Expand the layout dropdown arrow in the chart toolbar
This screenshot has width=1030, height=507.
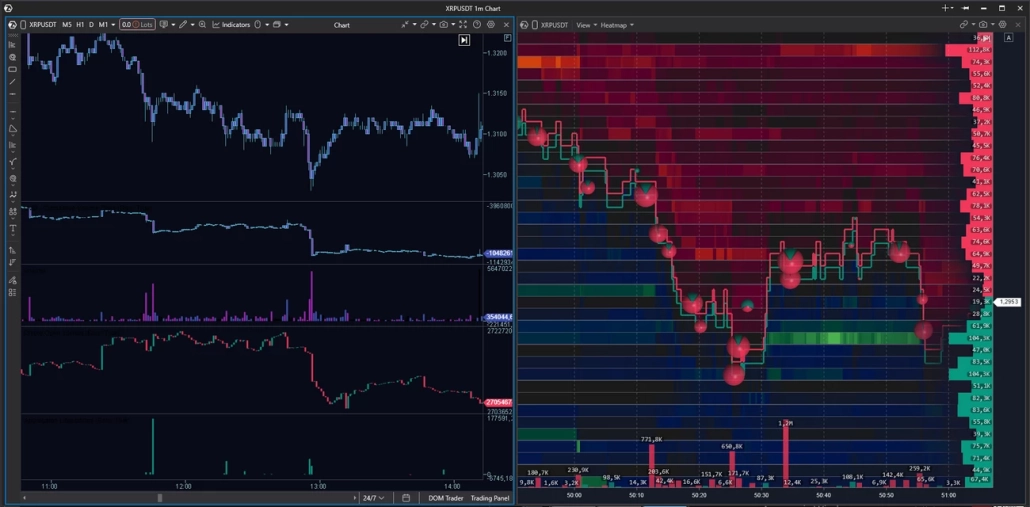coord(286,24)
